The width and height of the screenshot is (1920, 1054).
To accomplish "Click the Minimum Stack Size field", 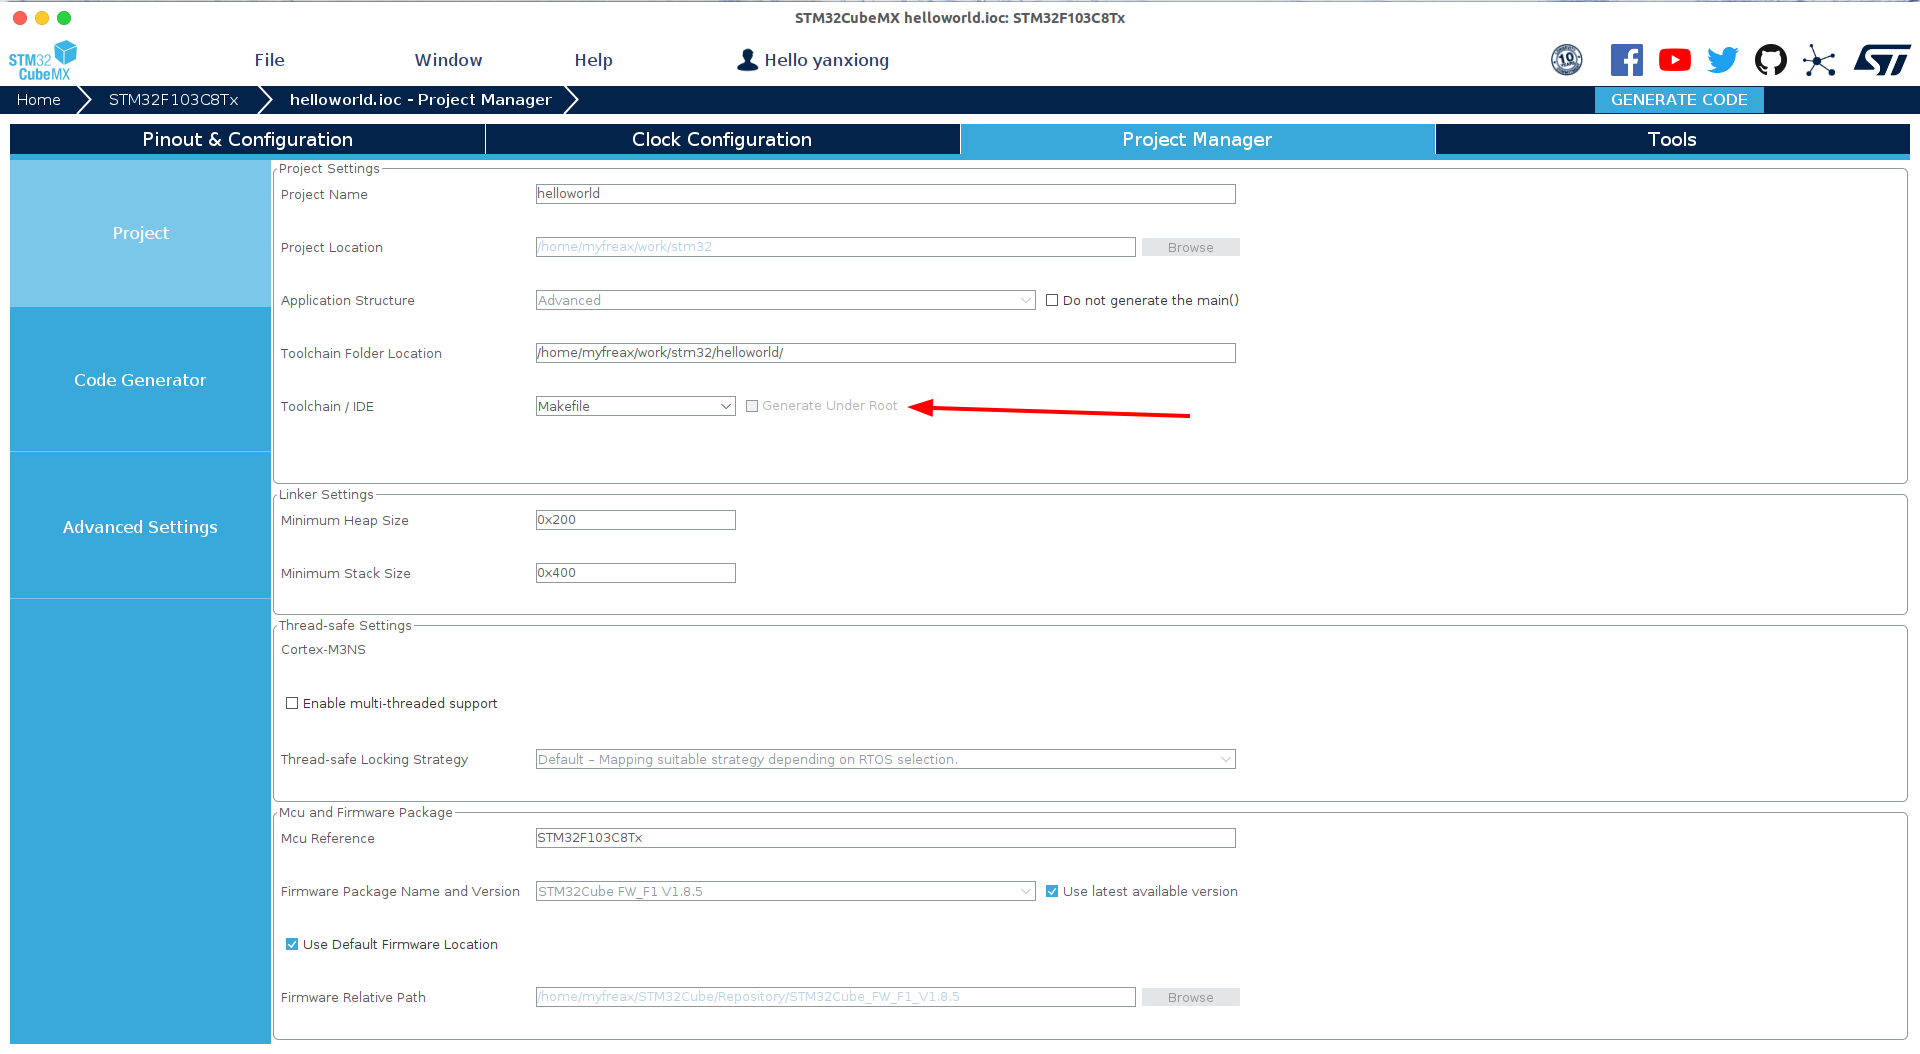I will [636, 573].
